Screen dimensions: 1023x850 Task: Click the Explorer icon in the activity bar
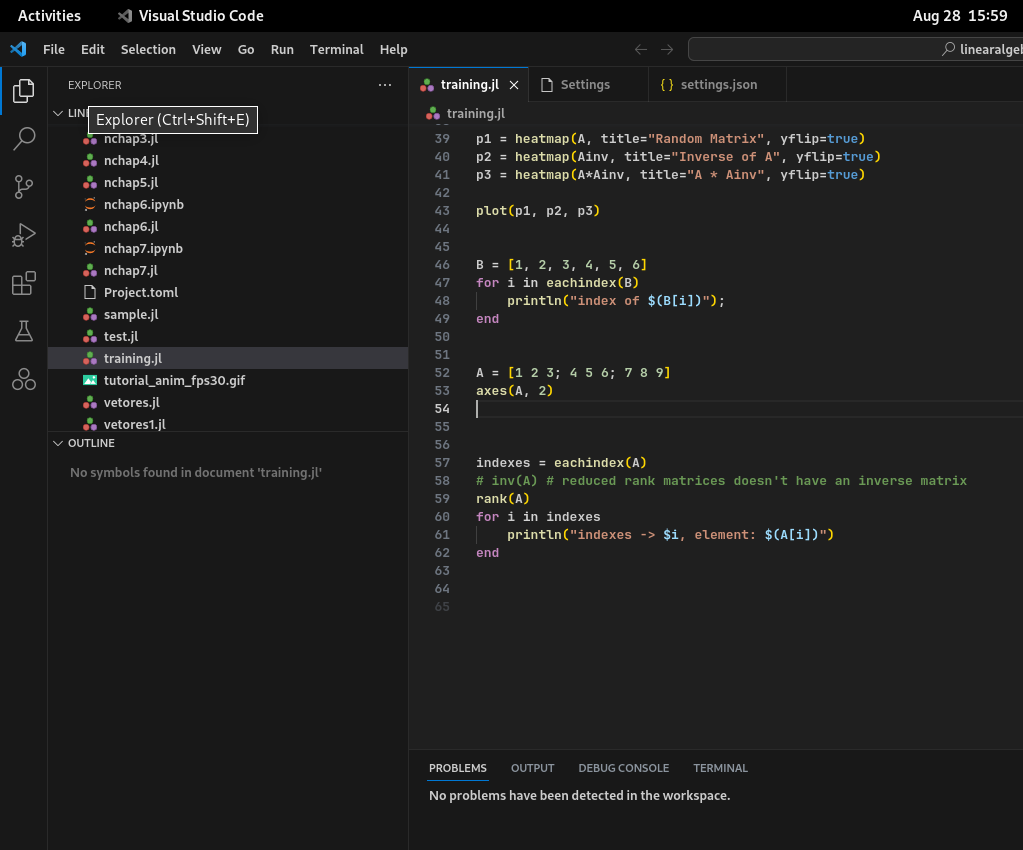click(23, 91)
